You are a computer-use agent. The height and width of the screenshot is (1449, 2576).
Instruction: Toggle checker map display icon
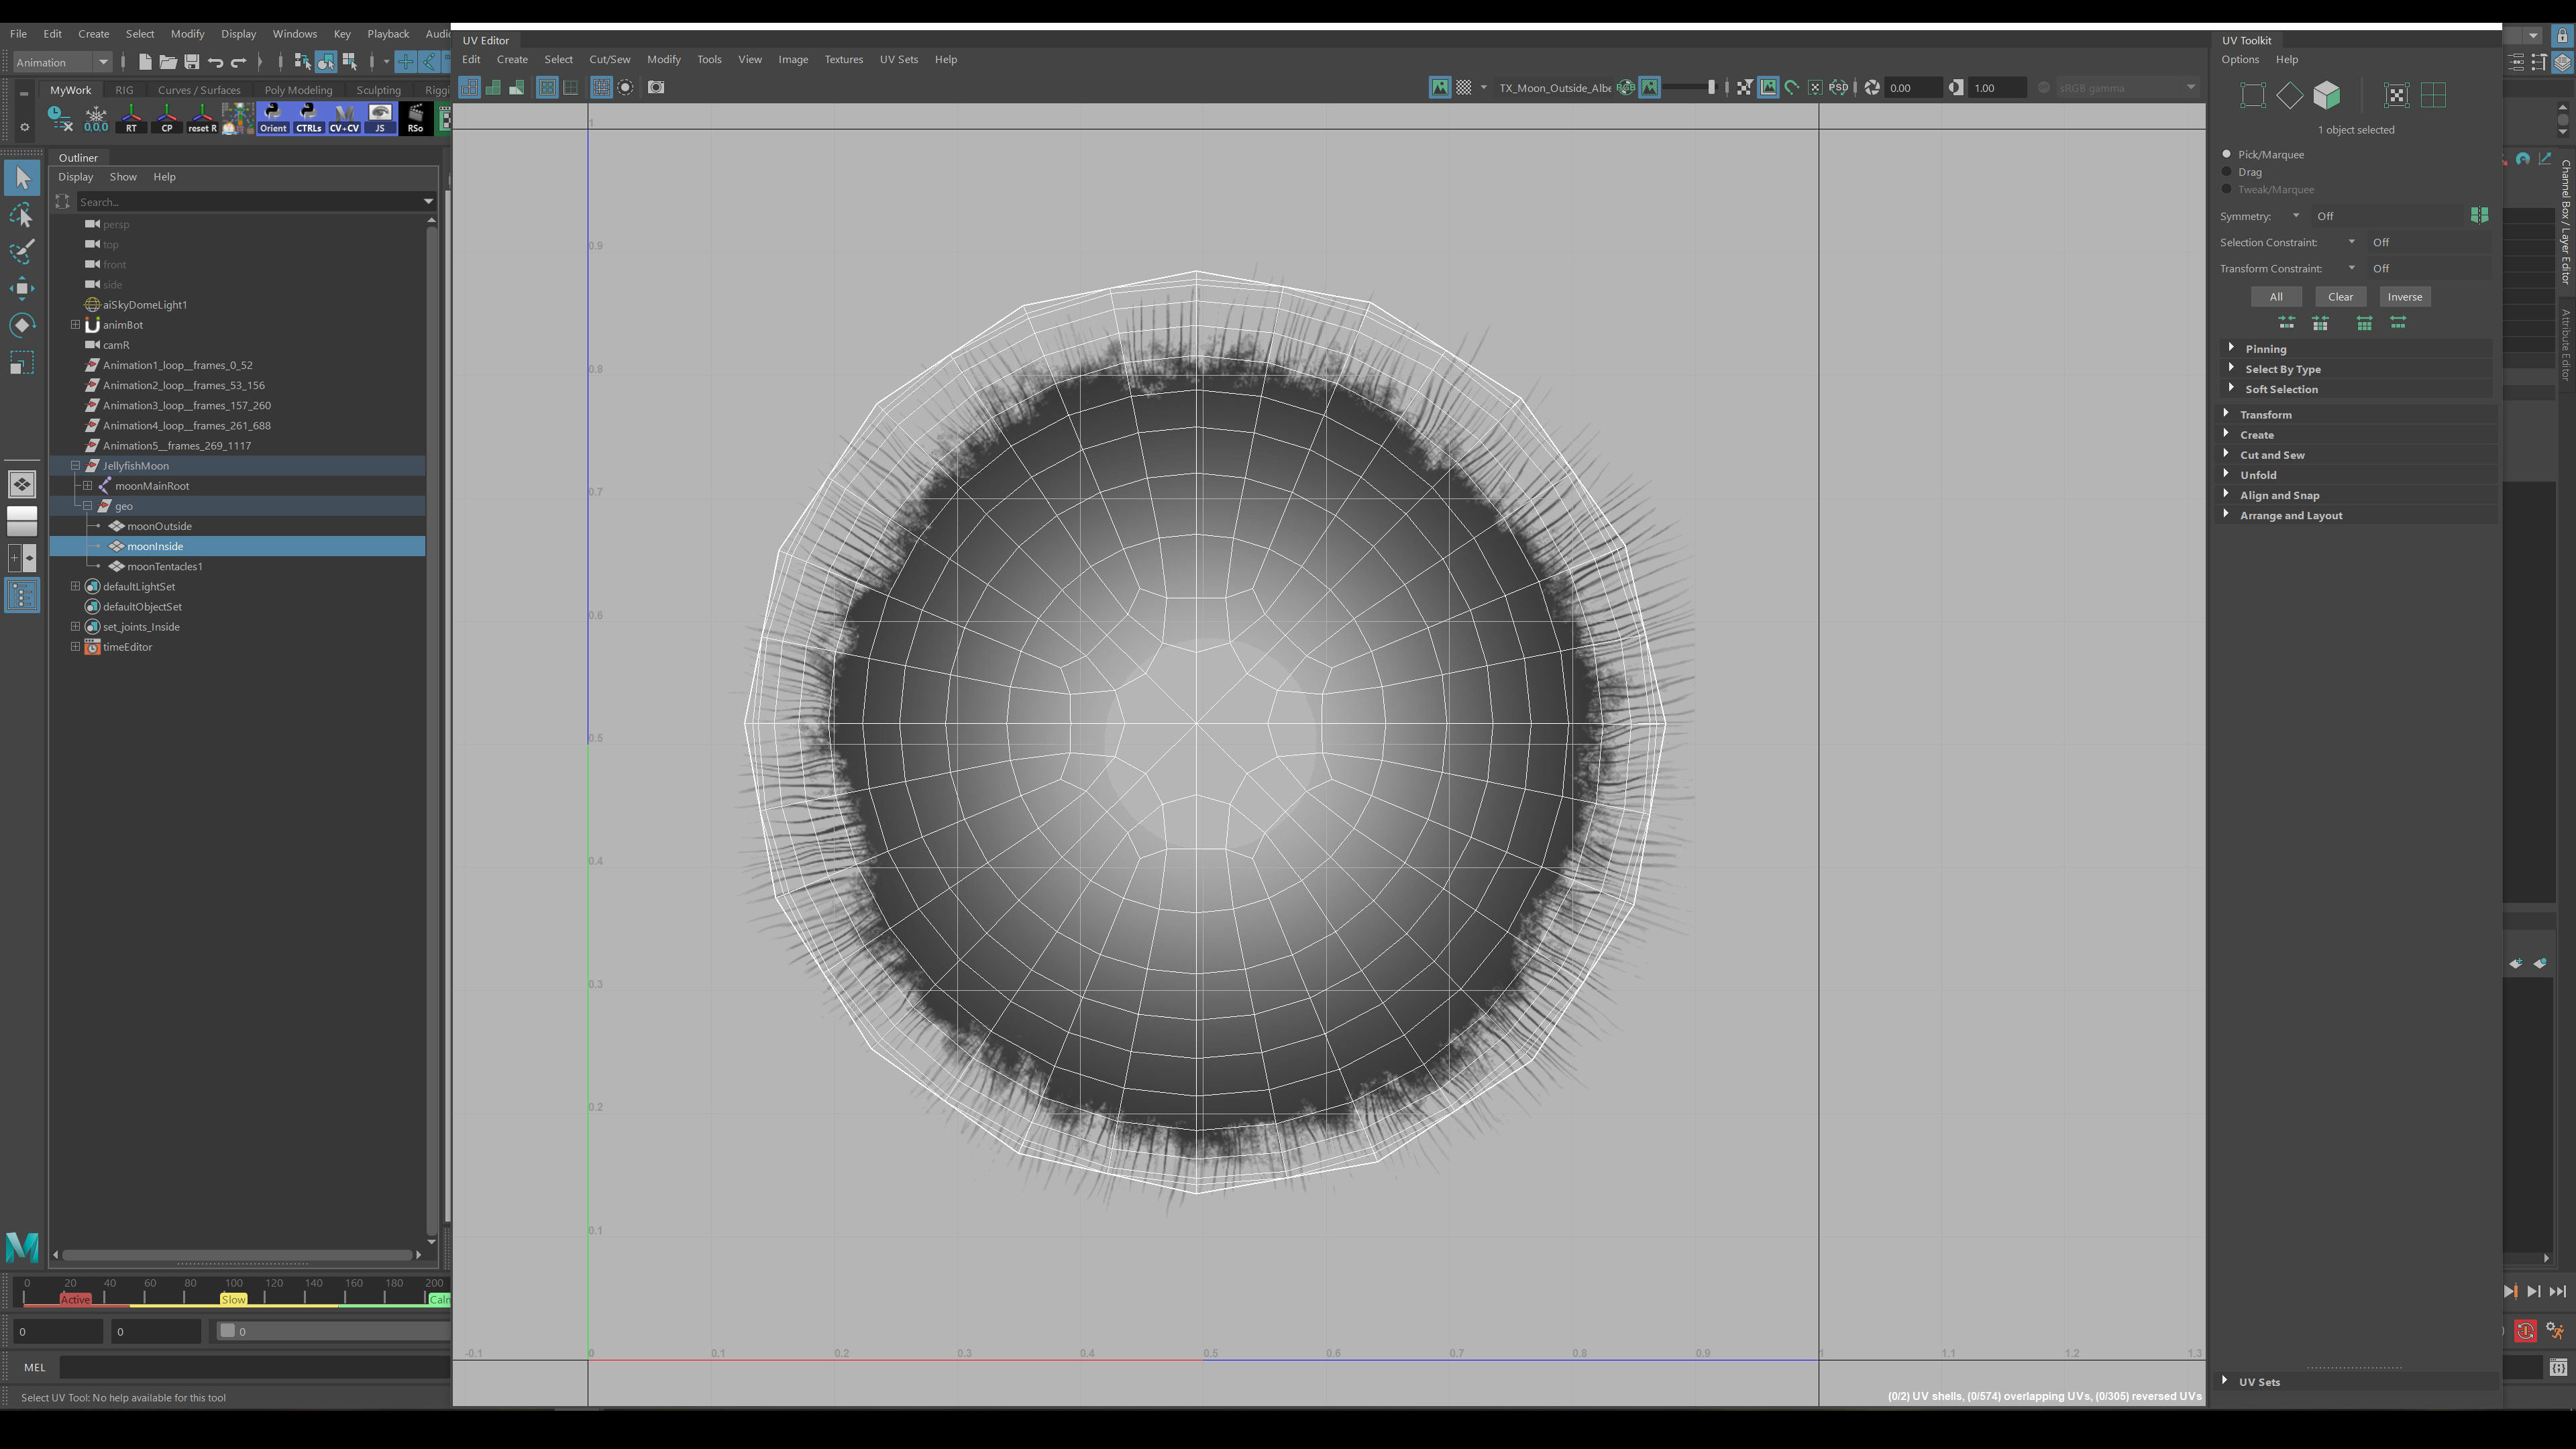(x=1464, y=88)
